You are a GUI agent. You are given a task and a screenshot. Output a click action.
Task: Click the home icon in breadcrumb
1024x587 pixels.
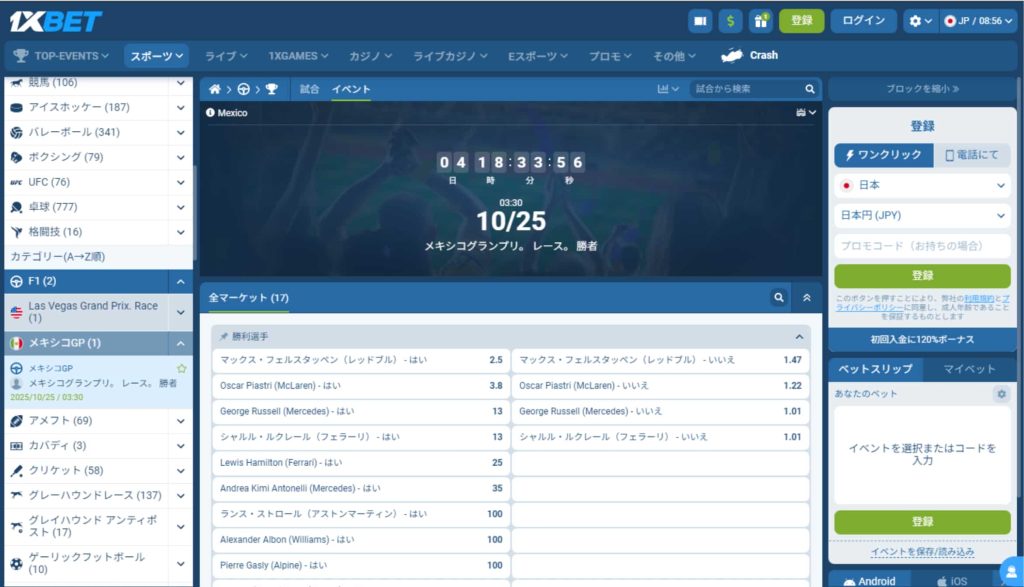214,89
